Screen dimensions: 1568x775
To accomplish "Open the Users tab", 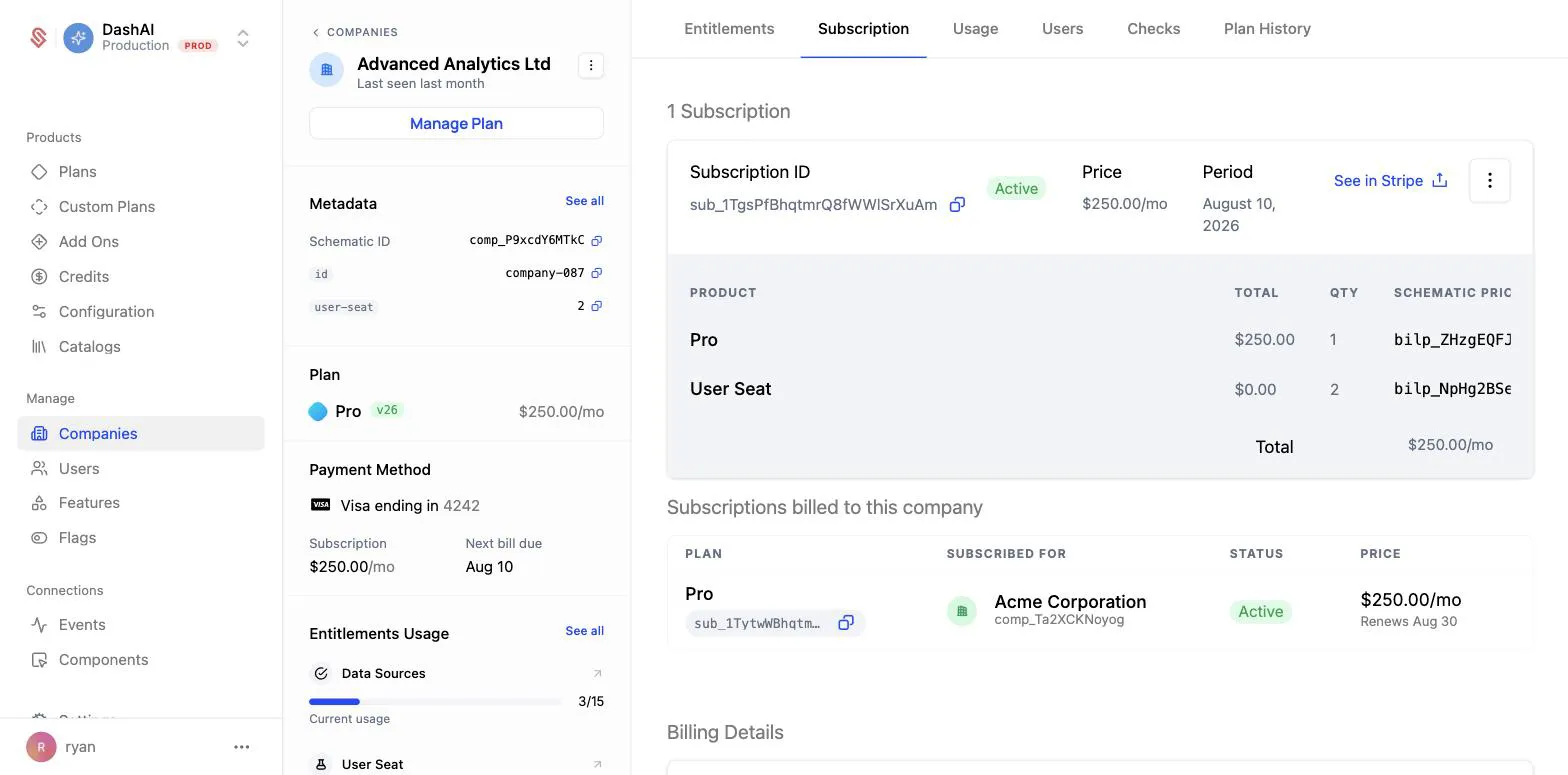I will [1062, 29].
